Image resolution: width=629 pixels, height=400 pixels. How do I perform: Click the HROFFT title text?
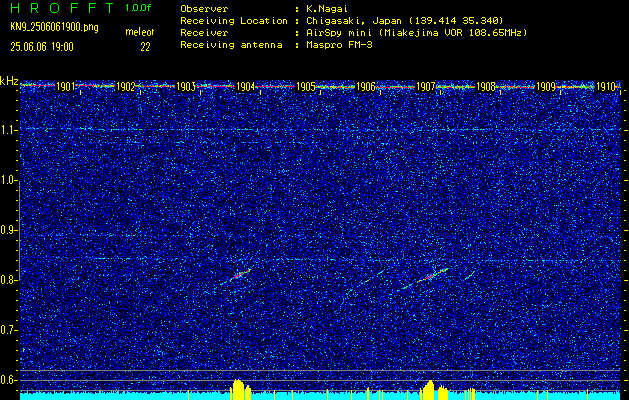click(x=62, y=8)
